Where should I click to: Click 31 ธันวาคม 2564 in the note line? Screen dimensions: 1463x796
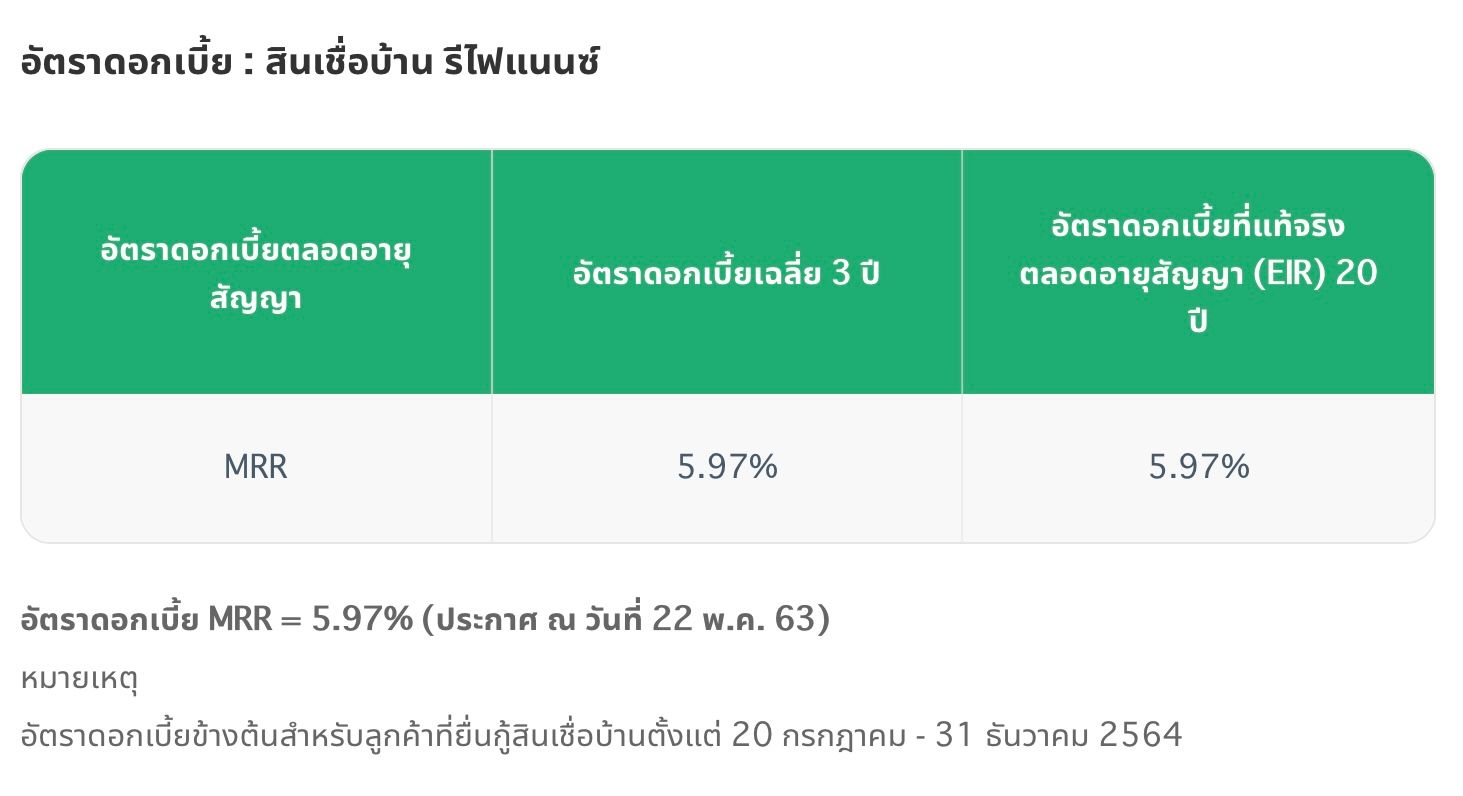point(1059,736)
